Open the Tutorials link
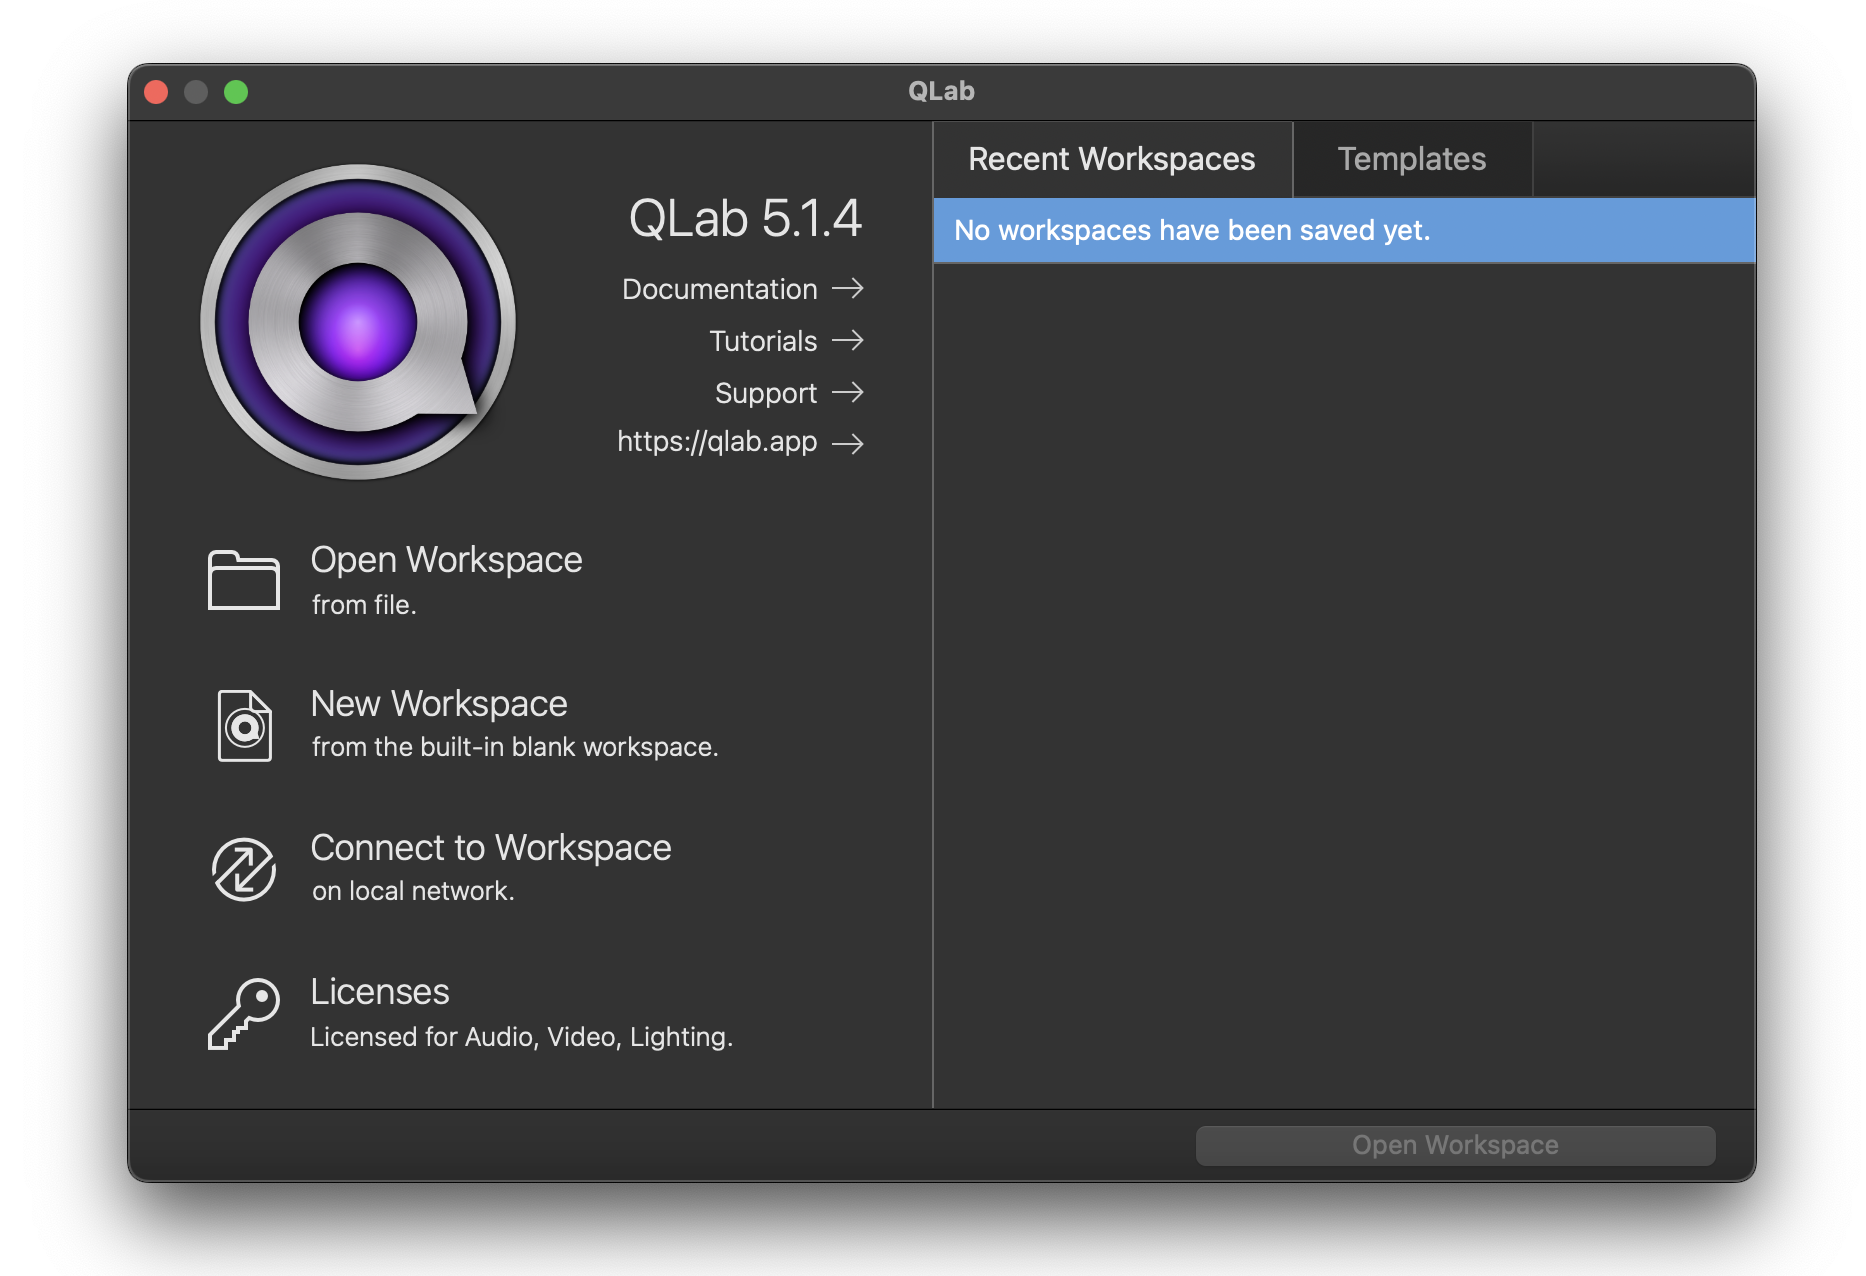Screen dimensions: 1866x1276 click(764, 341)
